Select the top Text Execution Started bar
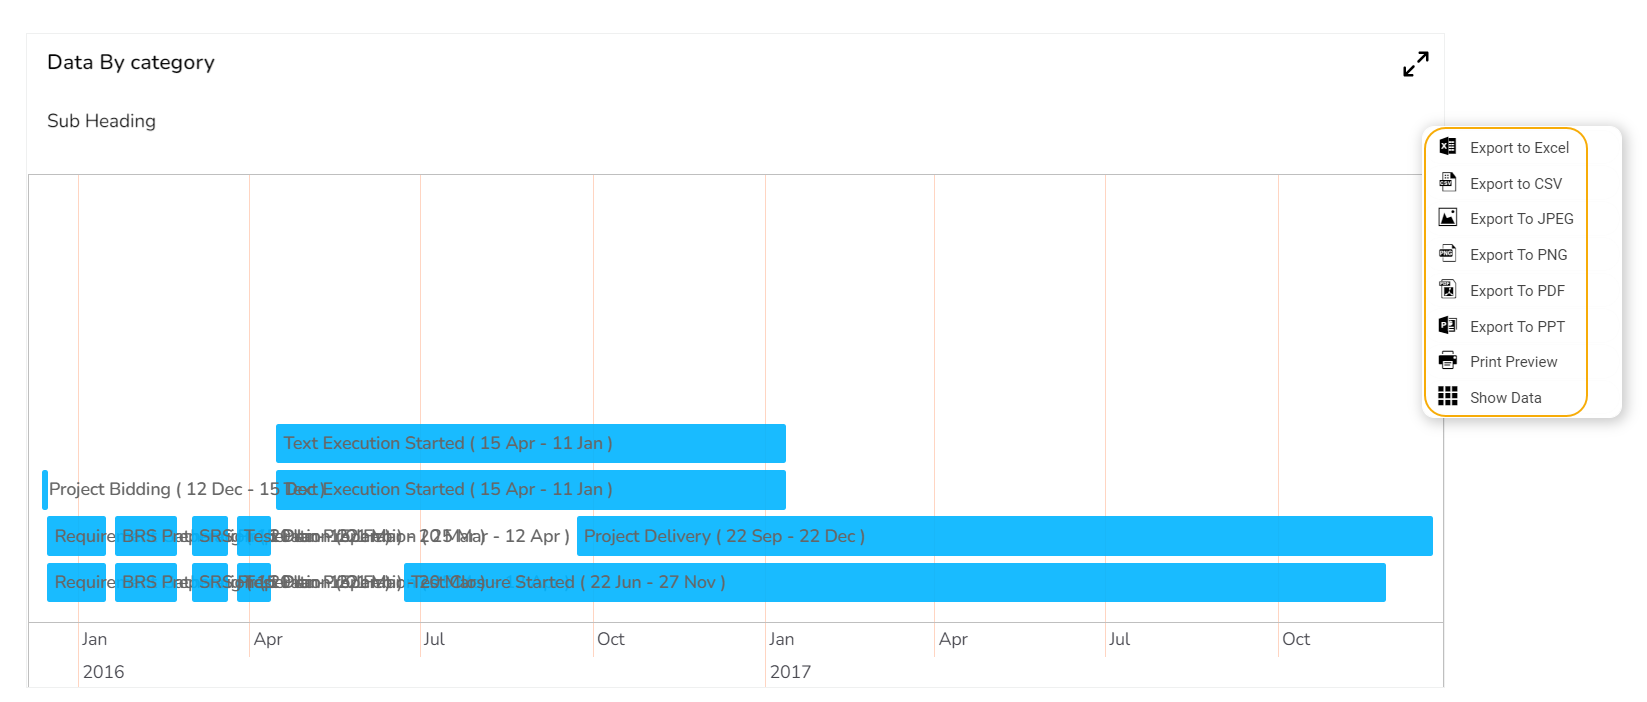 (x=530, y=443)
